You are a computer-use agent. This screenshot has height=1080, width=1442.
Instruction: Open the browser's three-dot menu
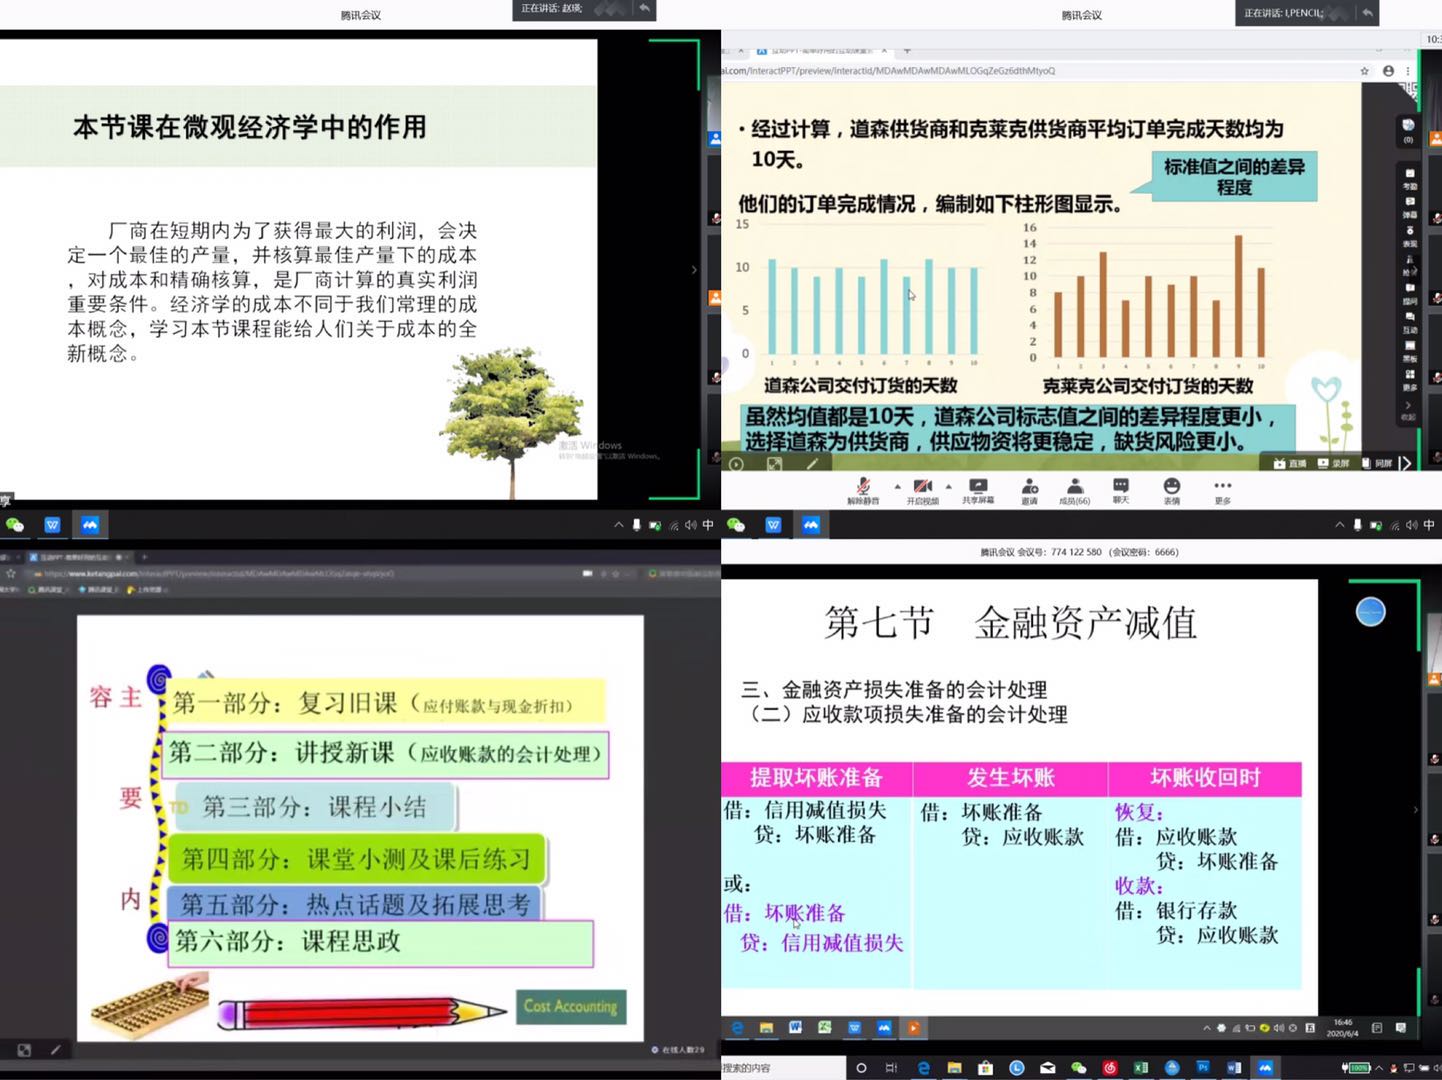click(x=1410, y=71)
